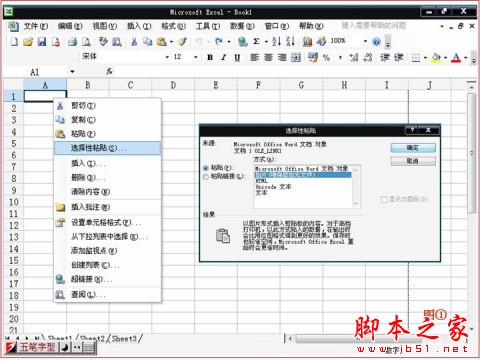Open the zoom 100% dropdown
This screenshot has height=360, width=480.
[365, 41]
